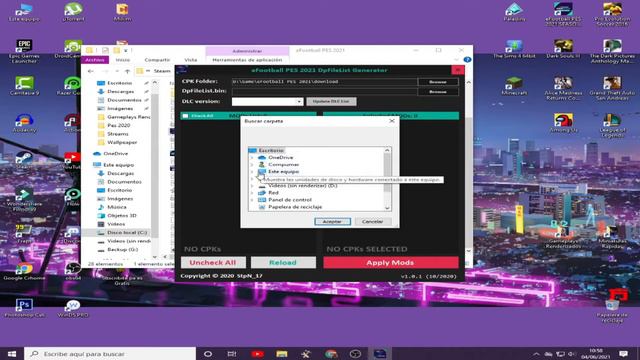Open Alice Madness Returns desktop shortcut
This screenshot has height=360, width=640.
pos(563,88)
